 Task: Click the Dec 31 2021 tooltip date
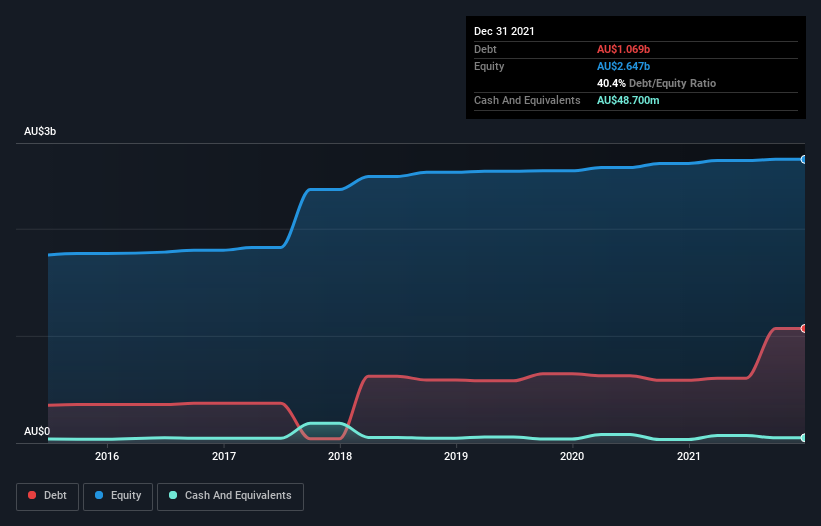[504, 31]
